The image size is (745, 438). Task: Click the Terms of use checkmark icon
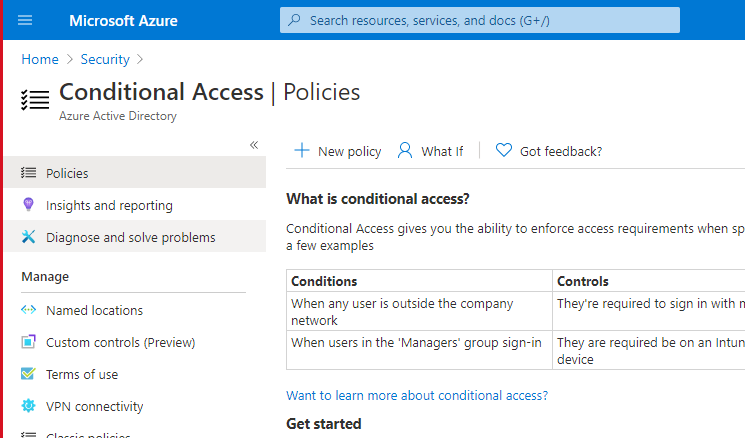pos(28,373)
